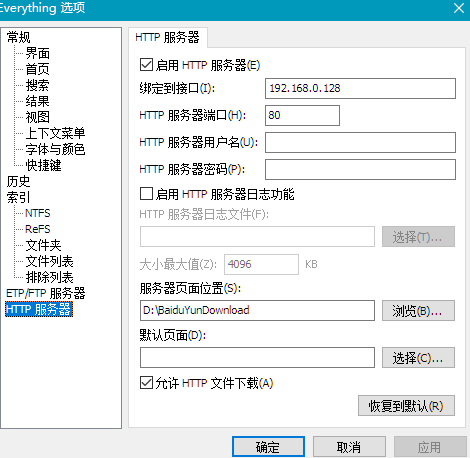The height and width of the screenshot is (458, 470).
Task: Select HTTP 服务器 in the options tree
Action: pos(39,309)
